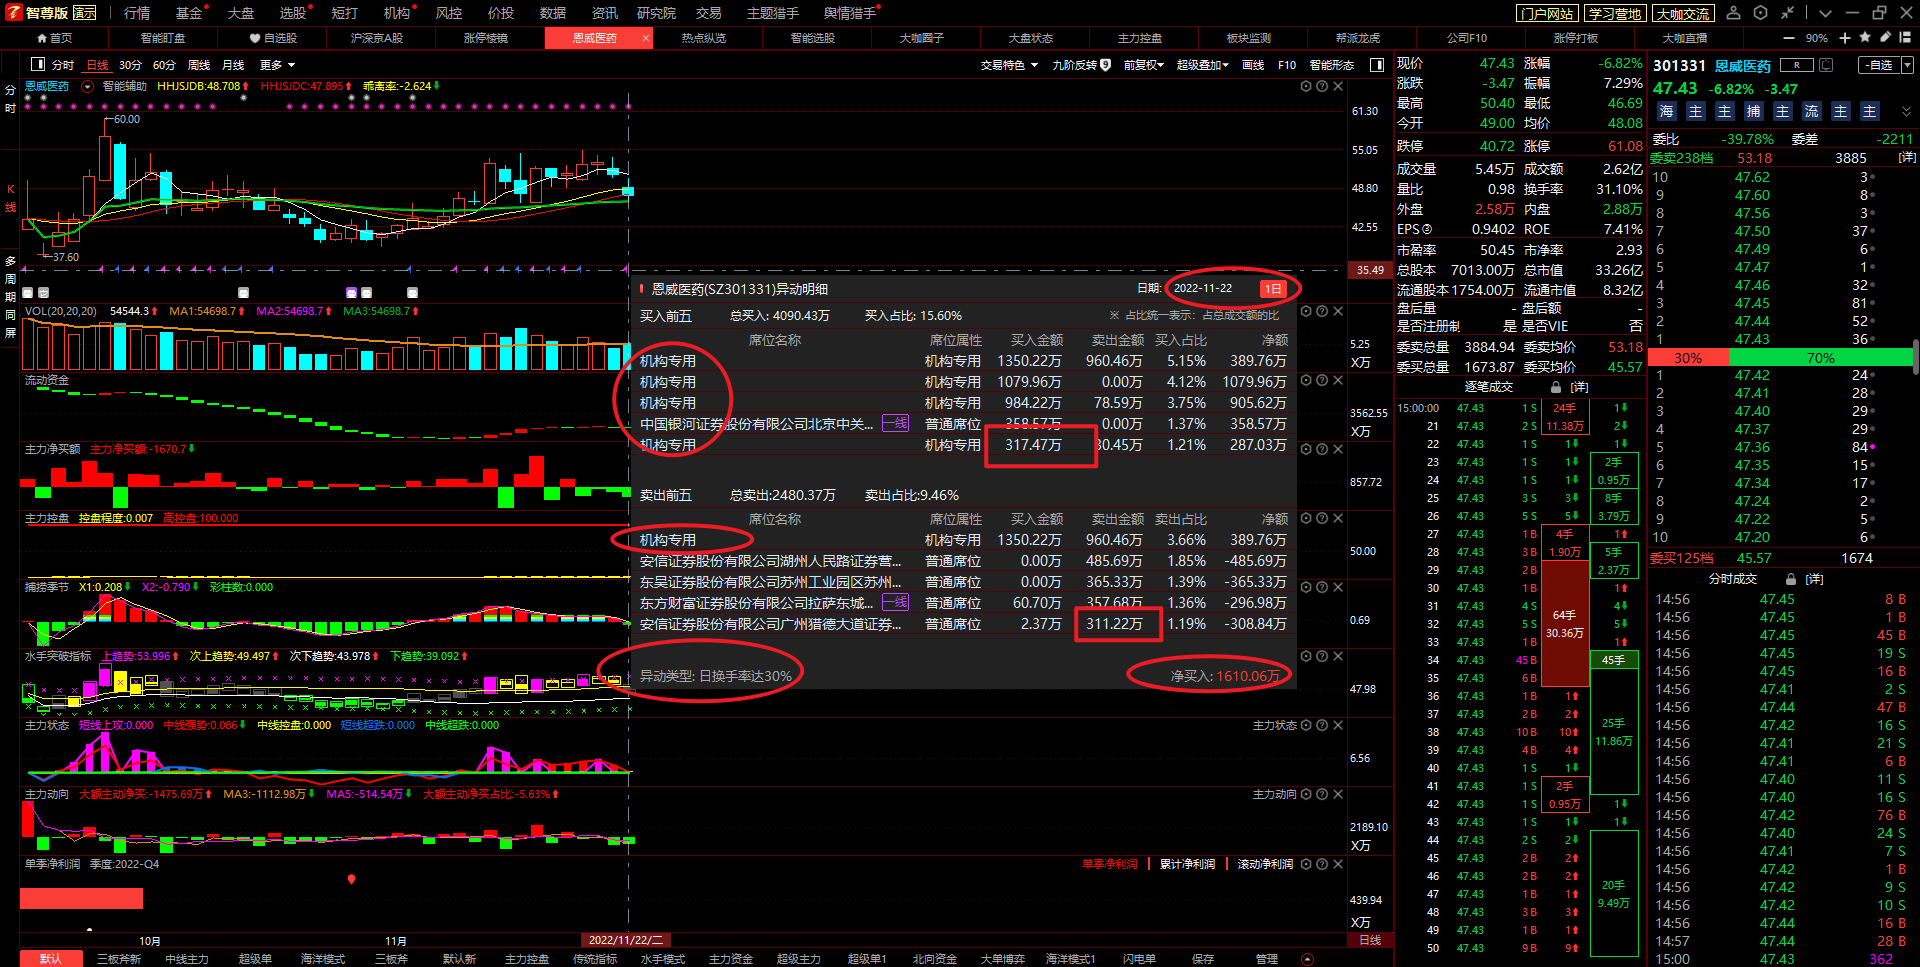Image resolution: width=1920 pixels, height=967 pixels.
Task: Click the 流 signal badge under stock price
Action: click(x=1811, y=112)
